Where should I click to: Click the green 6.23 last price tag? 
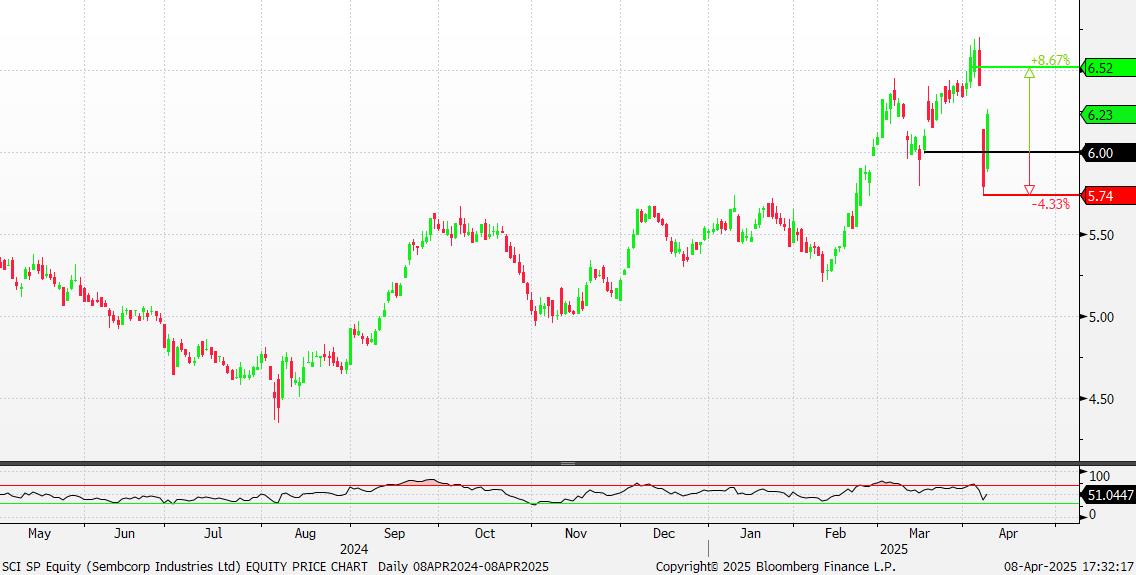1104,115
